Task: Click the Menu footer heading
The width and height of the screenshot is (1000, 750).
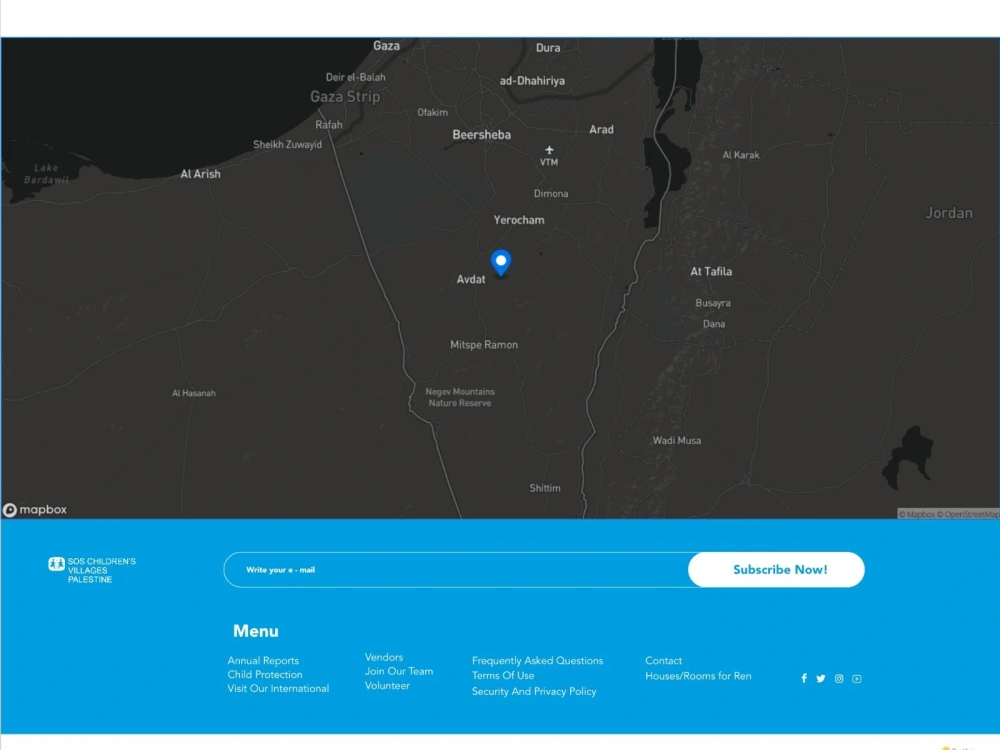Action: tap(256, 631)
